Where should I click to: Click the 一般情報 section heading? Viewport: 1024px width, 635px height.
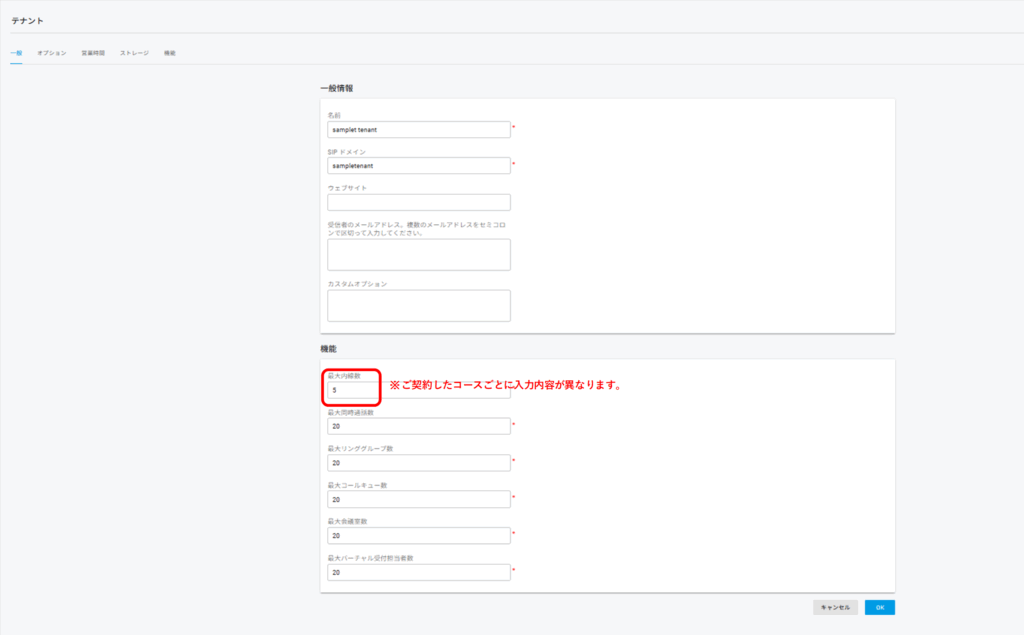click(336, 88)
